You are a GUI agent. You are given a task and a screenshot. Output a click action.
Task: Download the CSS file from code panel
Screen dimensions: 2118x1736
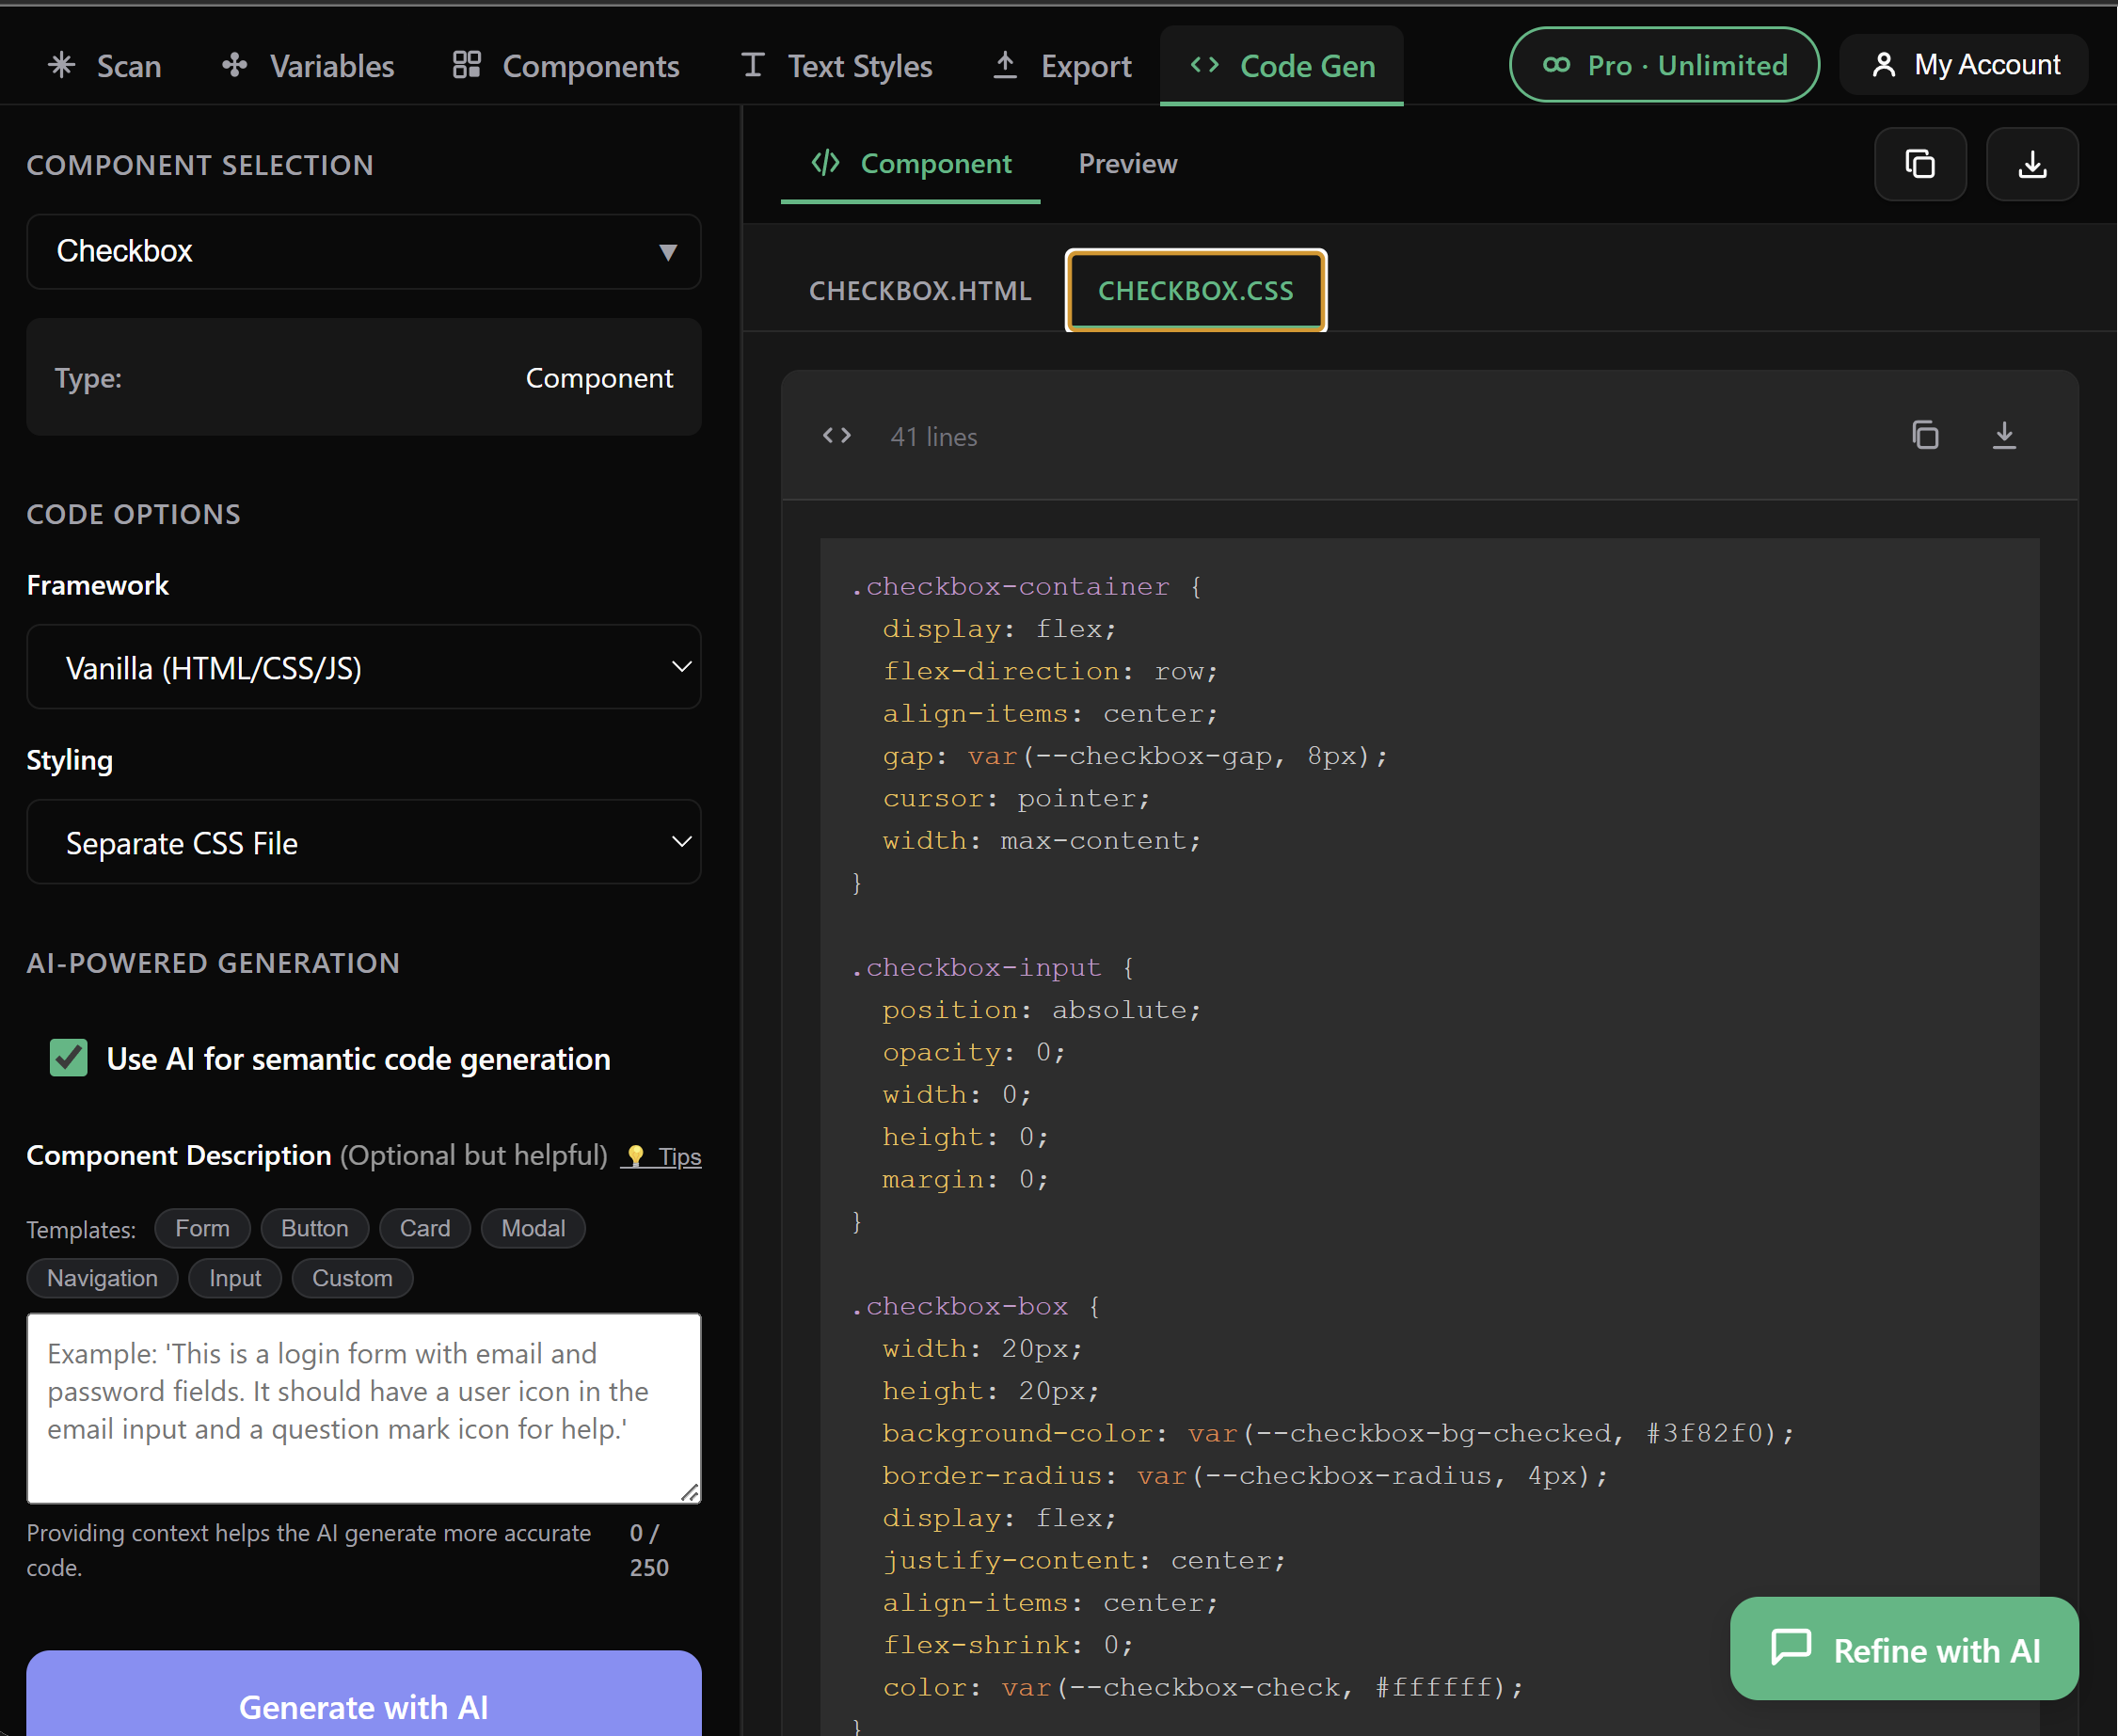[2005, 435]
